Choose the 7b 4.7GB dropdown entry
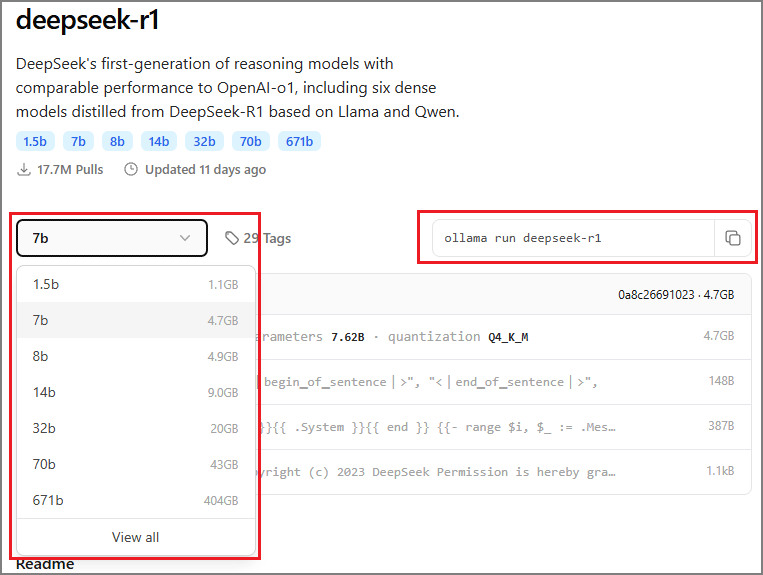This screenshot has width=763, height=575. tap(135, 320)
